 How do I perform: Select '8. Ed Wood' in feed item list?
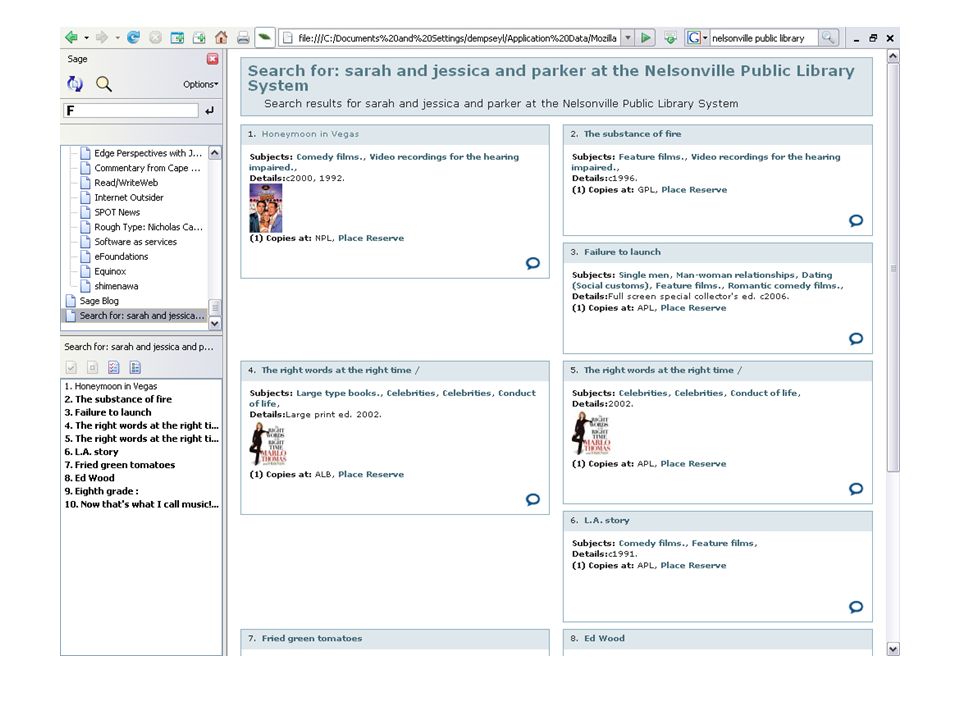[x=89, y=478]
